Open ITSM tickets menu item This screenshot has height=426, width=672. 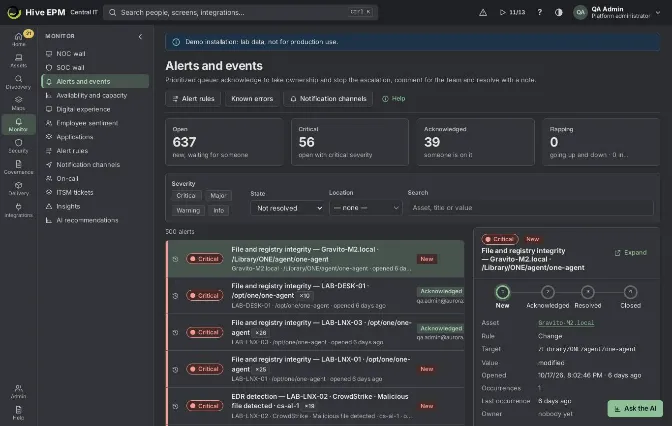[x=95, y=192]
